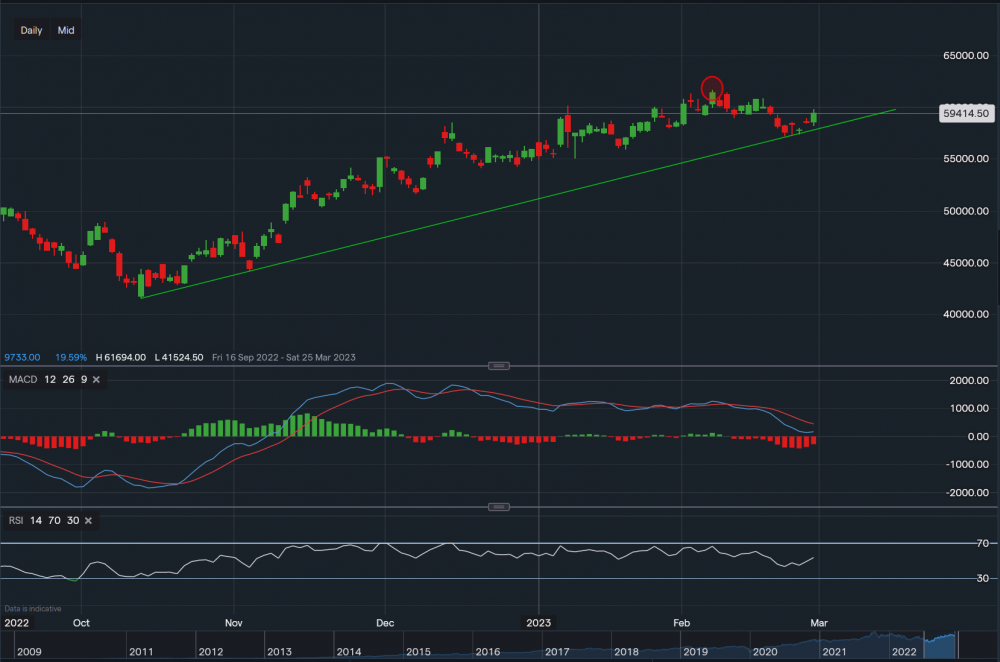This screenshot has height=662, width=1000.
Task: Remove the MACD indicator with its X icon
Action: (x=95, y=380)
